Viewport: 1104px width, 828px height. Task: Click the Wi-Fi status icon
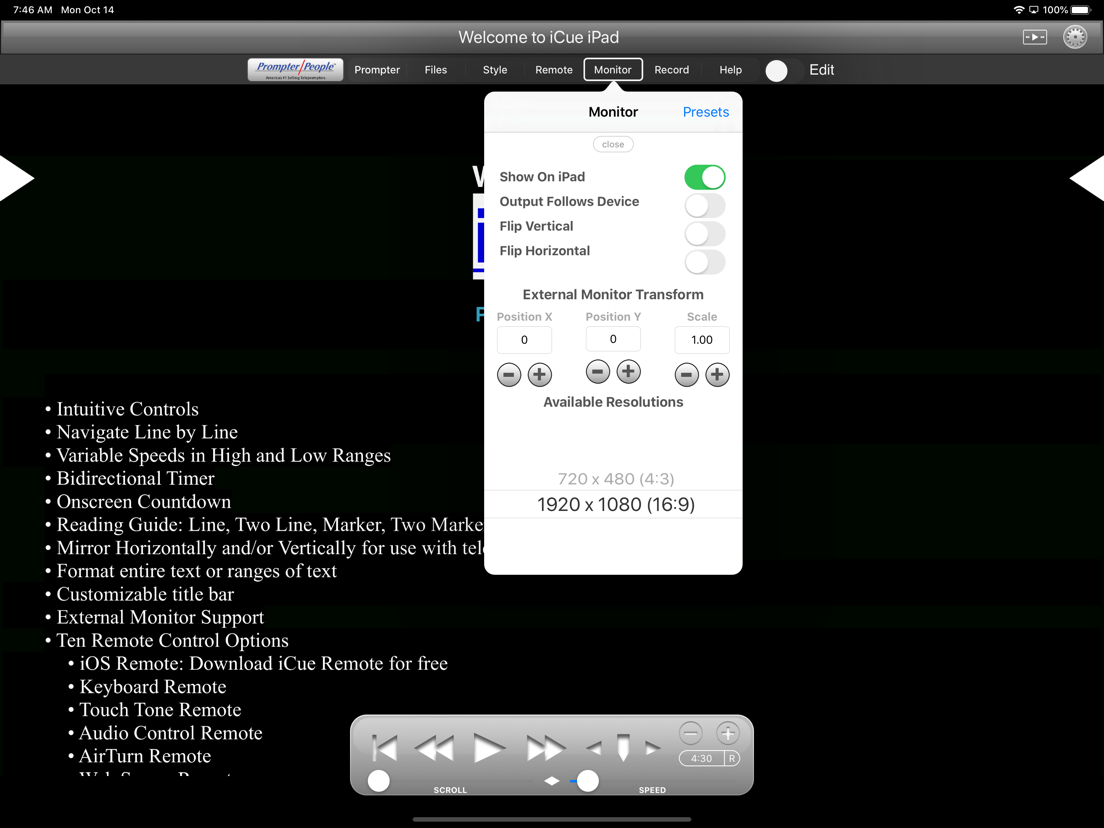click(1018, 10)
